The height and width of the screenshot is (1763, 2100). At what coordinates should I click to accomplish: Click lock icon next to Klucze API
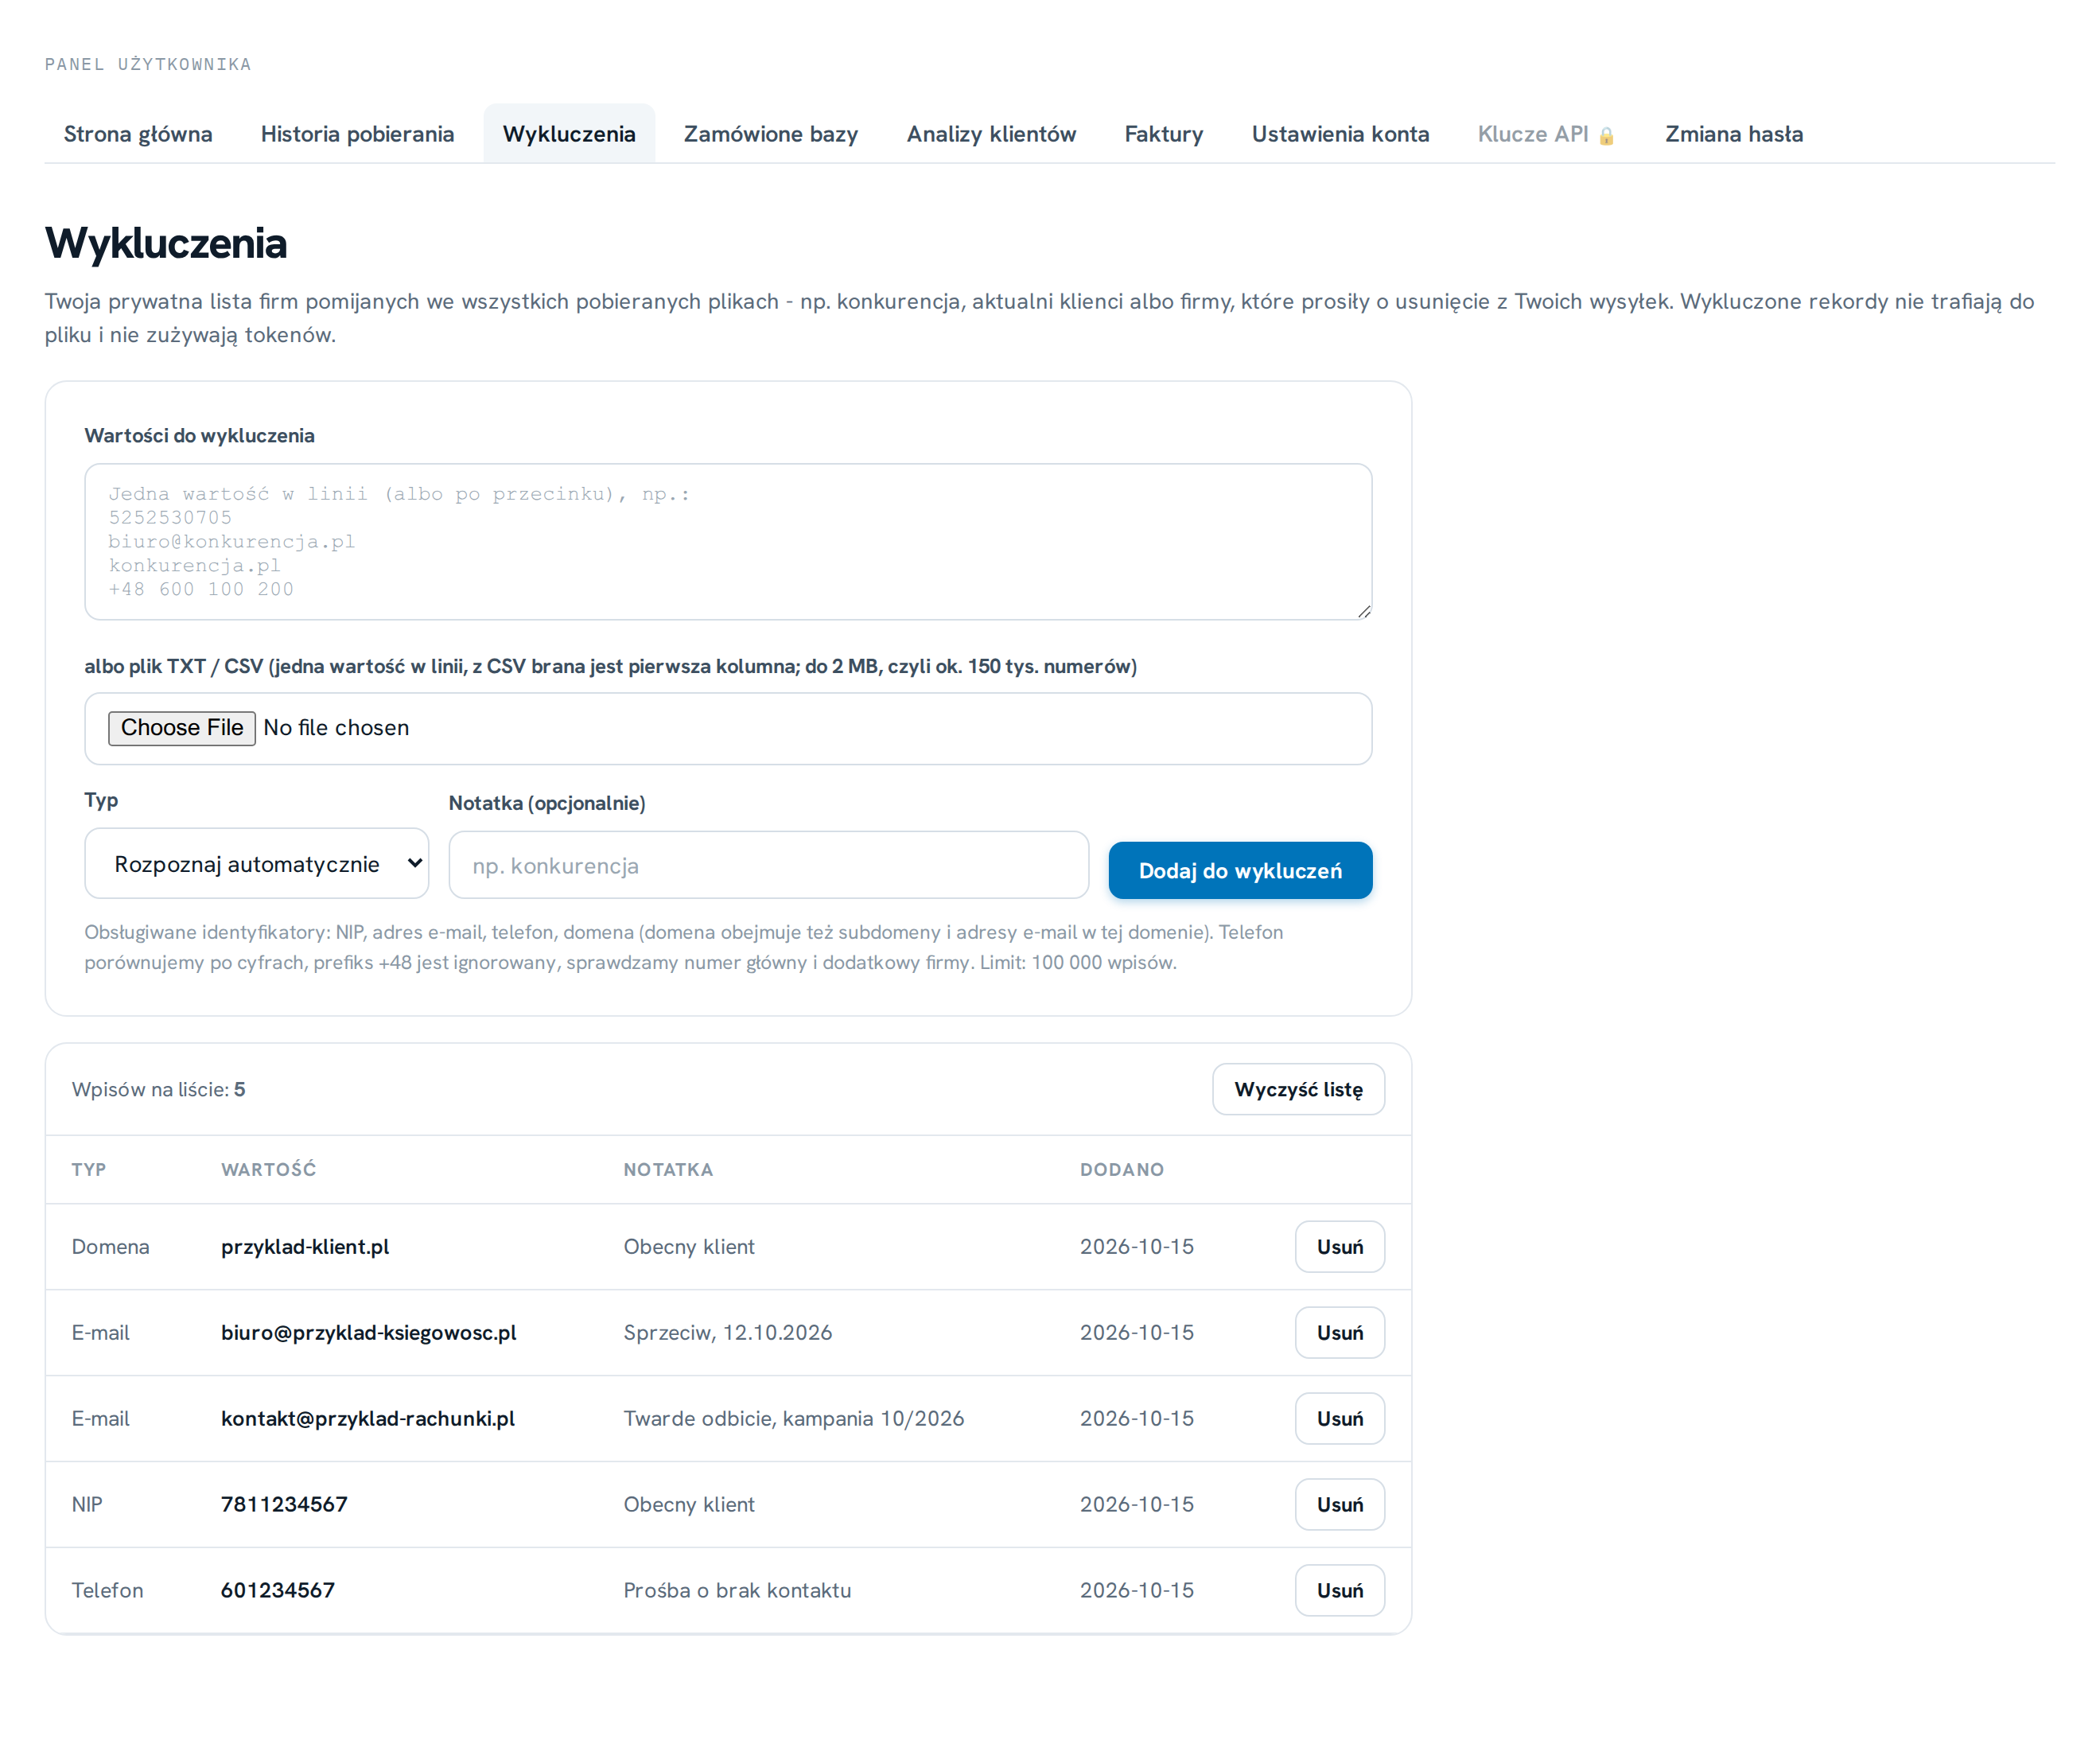pyautogui.click(x=1606, y=136)
